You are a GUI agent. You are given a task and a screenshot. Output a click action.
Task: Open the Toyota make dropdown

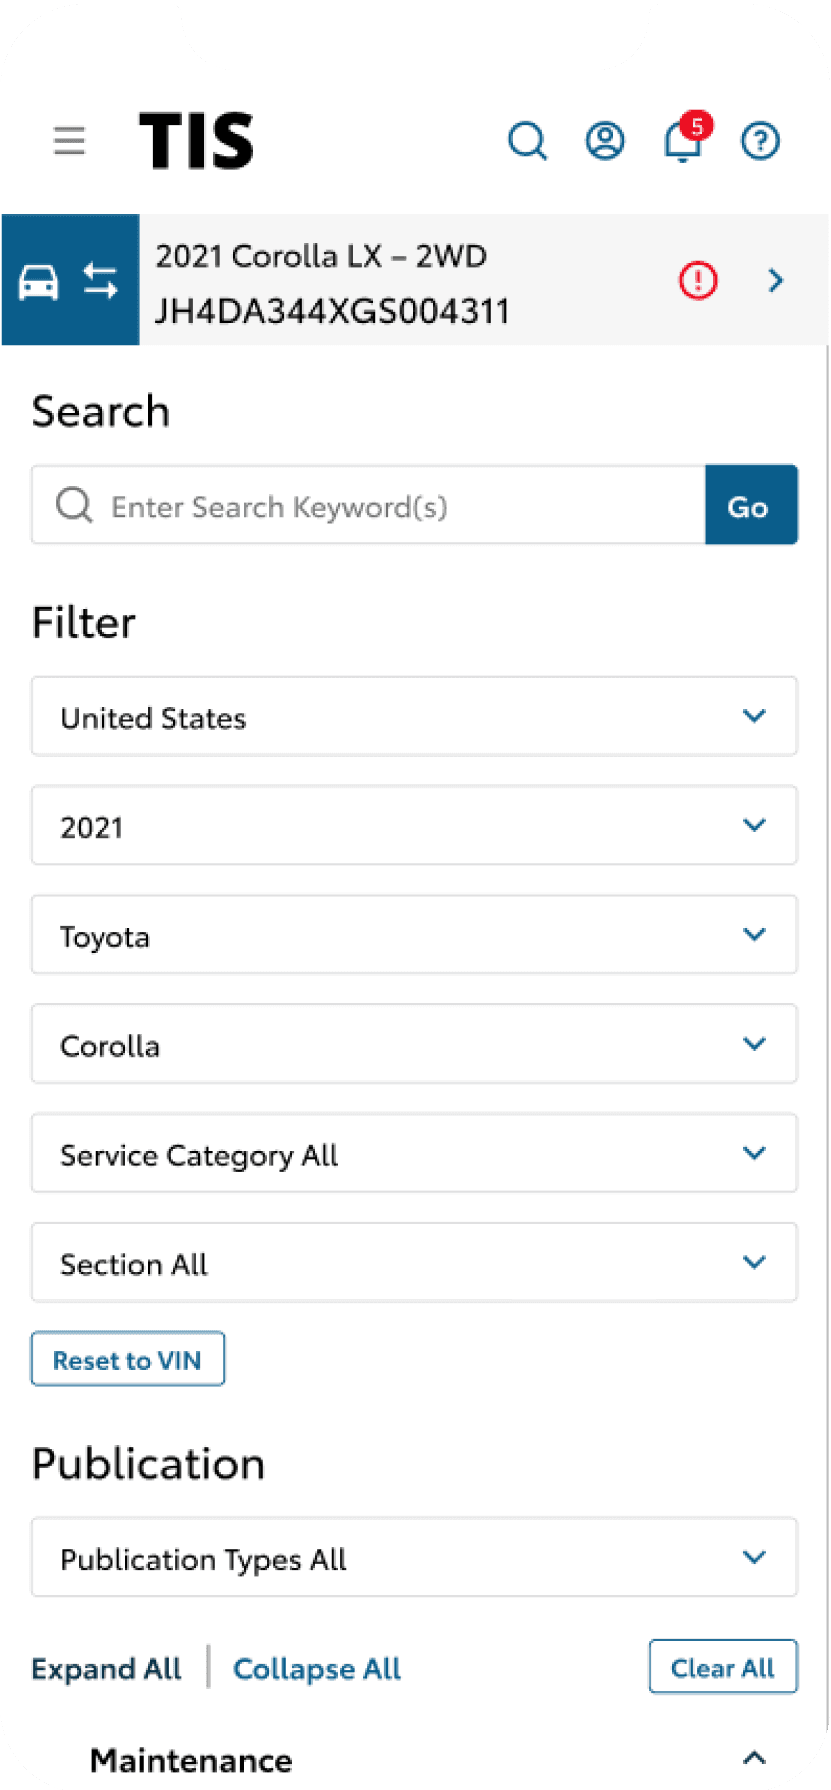tap(414, 935)
